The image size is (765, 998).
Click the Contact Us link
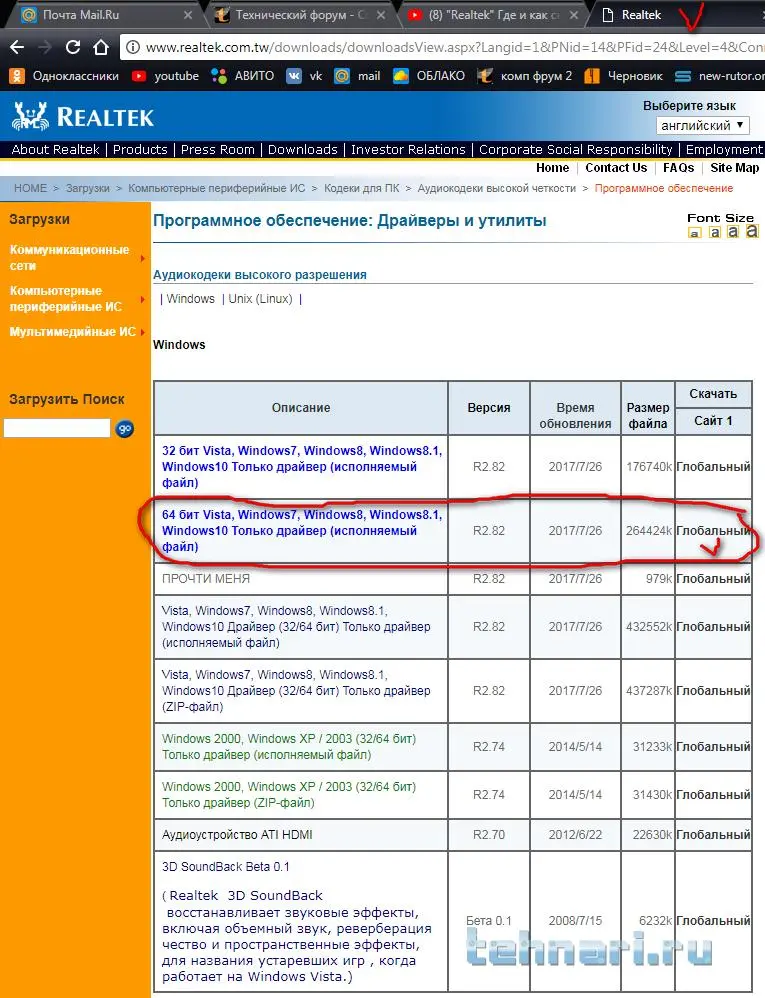(616, 168)
